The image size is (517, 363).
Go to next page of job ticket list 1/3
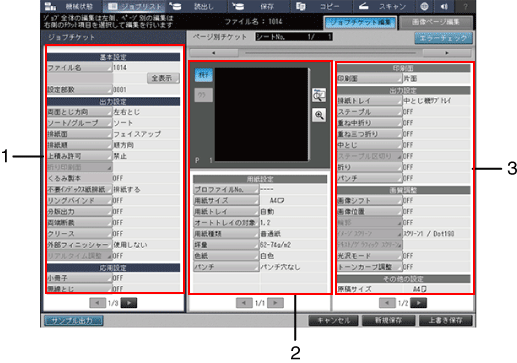pos(129,303)
